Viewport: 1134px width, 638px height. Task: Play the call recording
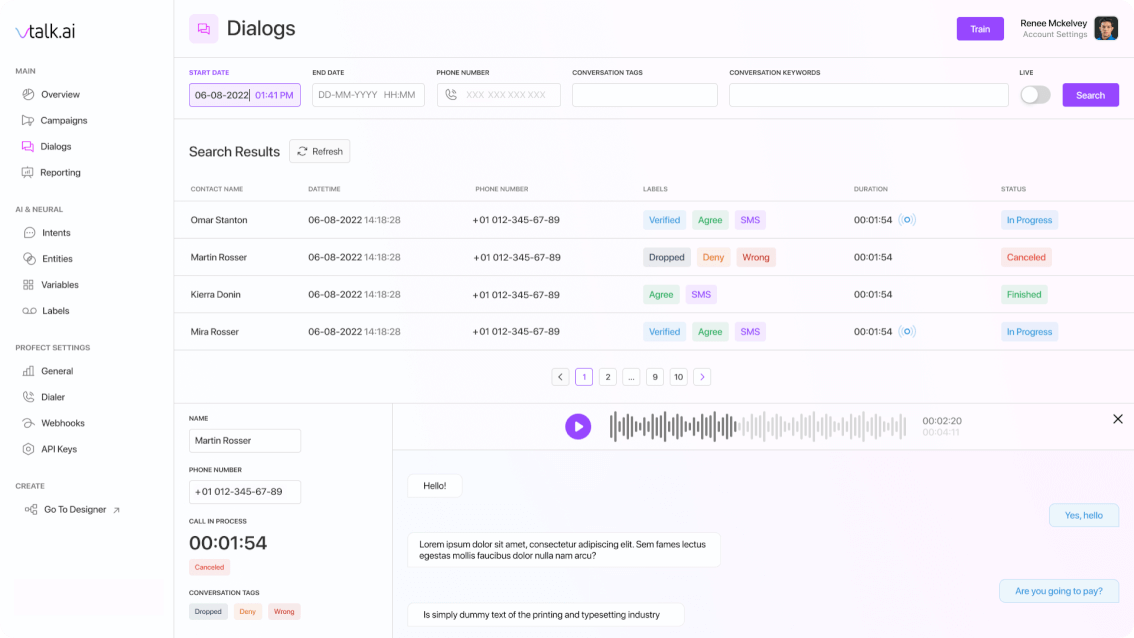(x=578, y=427)
